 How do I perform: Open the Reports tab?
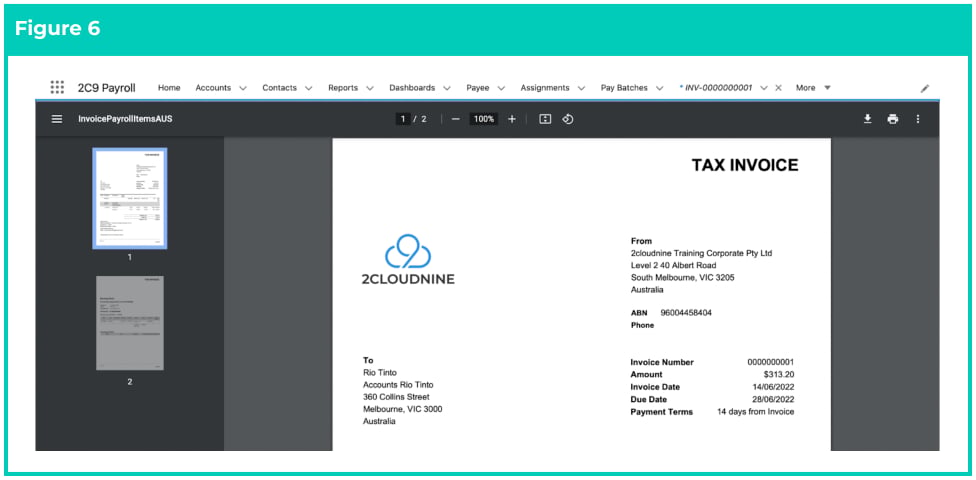(343, 88)
